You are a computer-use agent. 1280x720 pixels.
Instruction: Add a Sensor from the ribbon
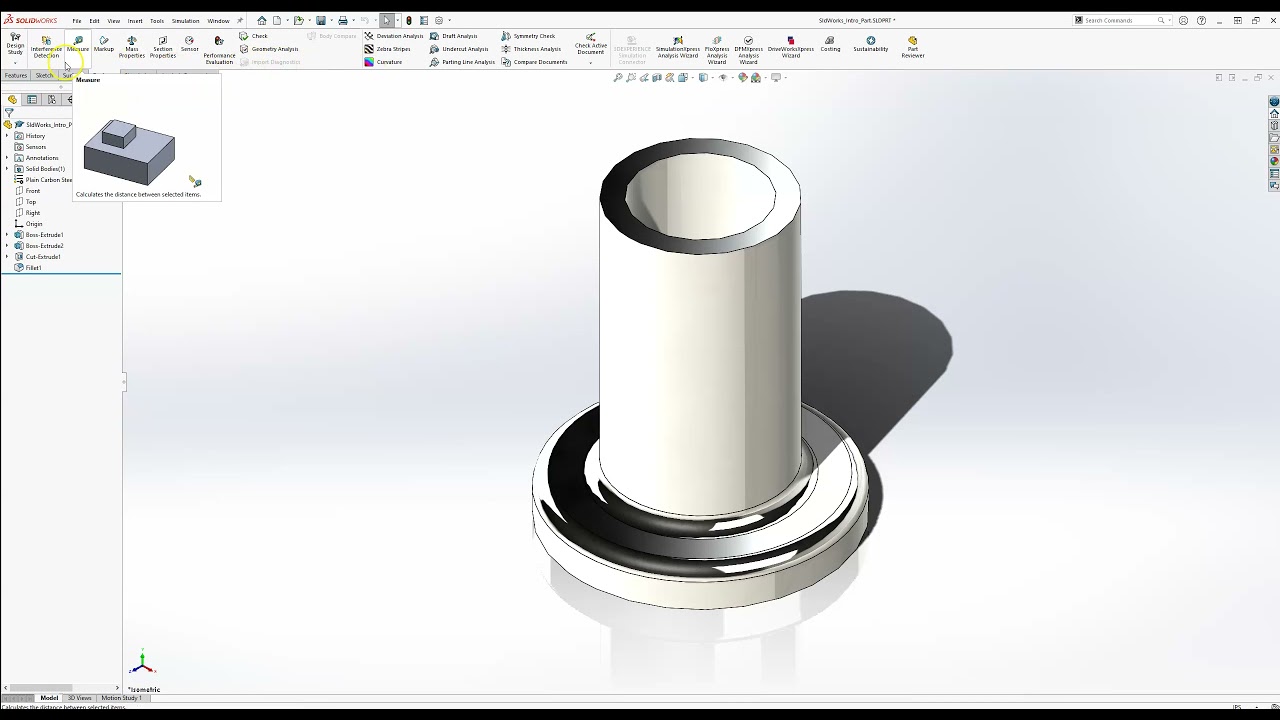click(x=189, y=44)
